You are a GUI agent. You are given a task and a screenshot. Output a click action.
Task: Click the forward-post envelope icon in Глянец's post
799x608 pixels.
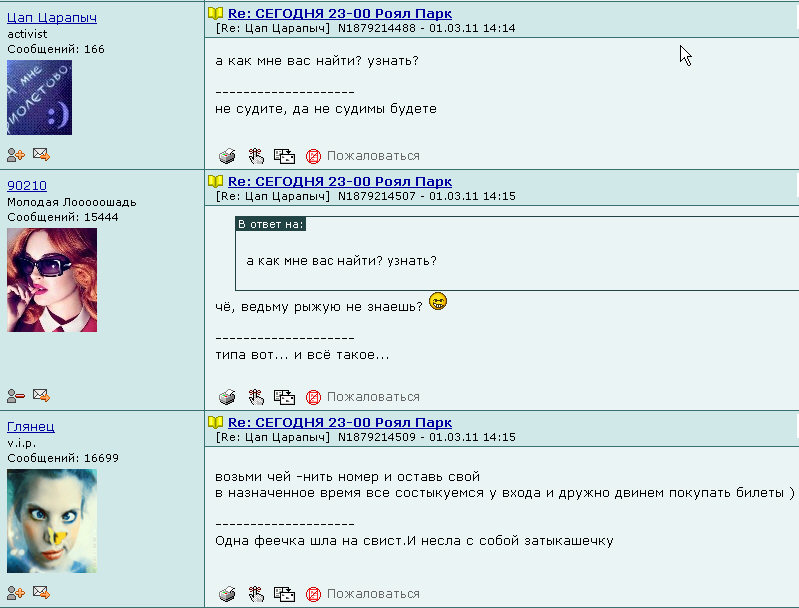pos(285,594)
